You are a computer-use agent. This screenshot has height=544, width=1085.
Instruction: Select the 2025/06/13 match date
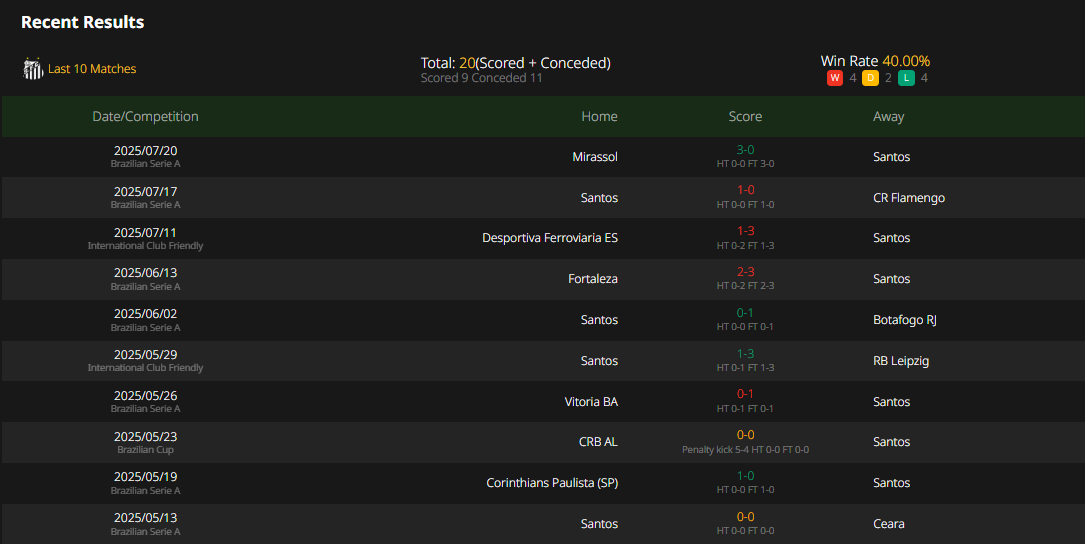[145, 273]
